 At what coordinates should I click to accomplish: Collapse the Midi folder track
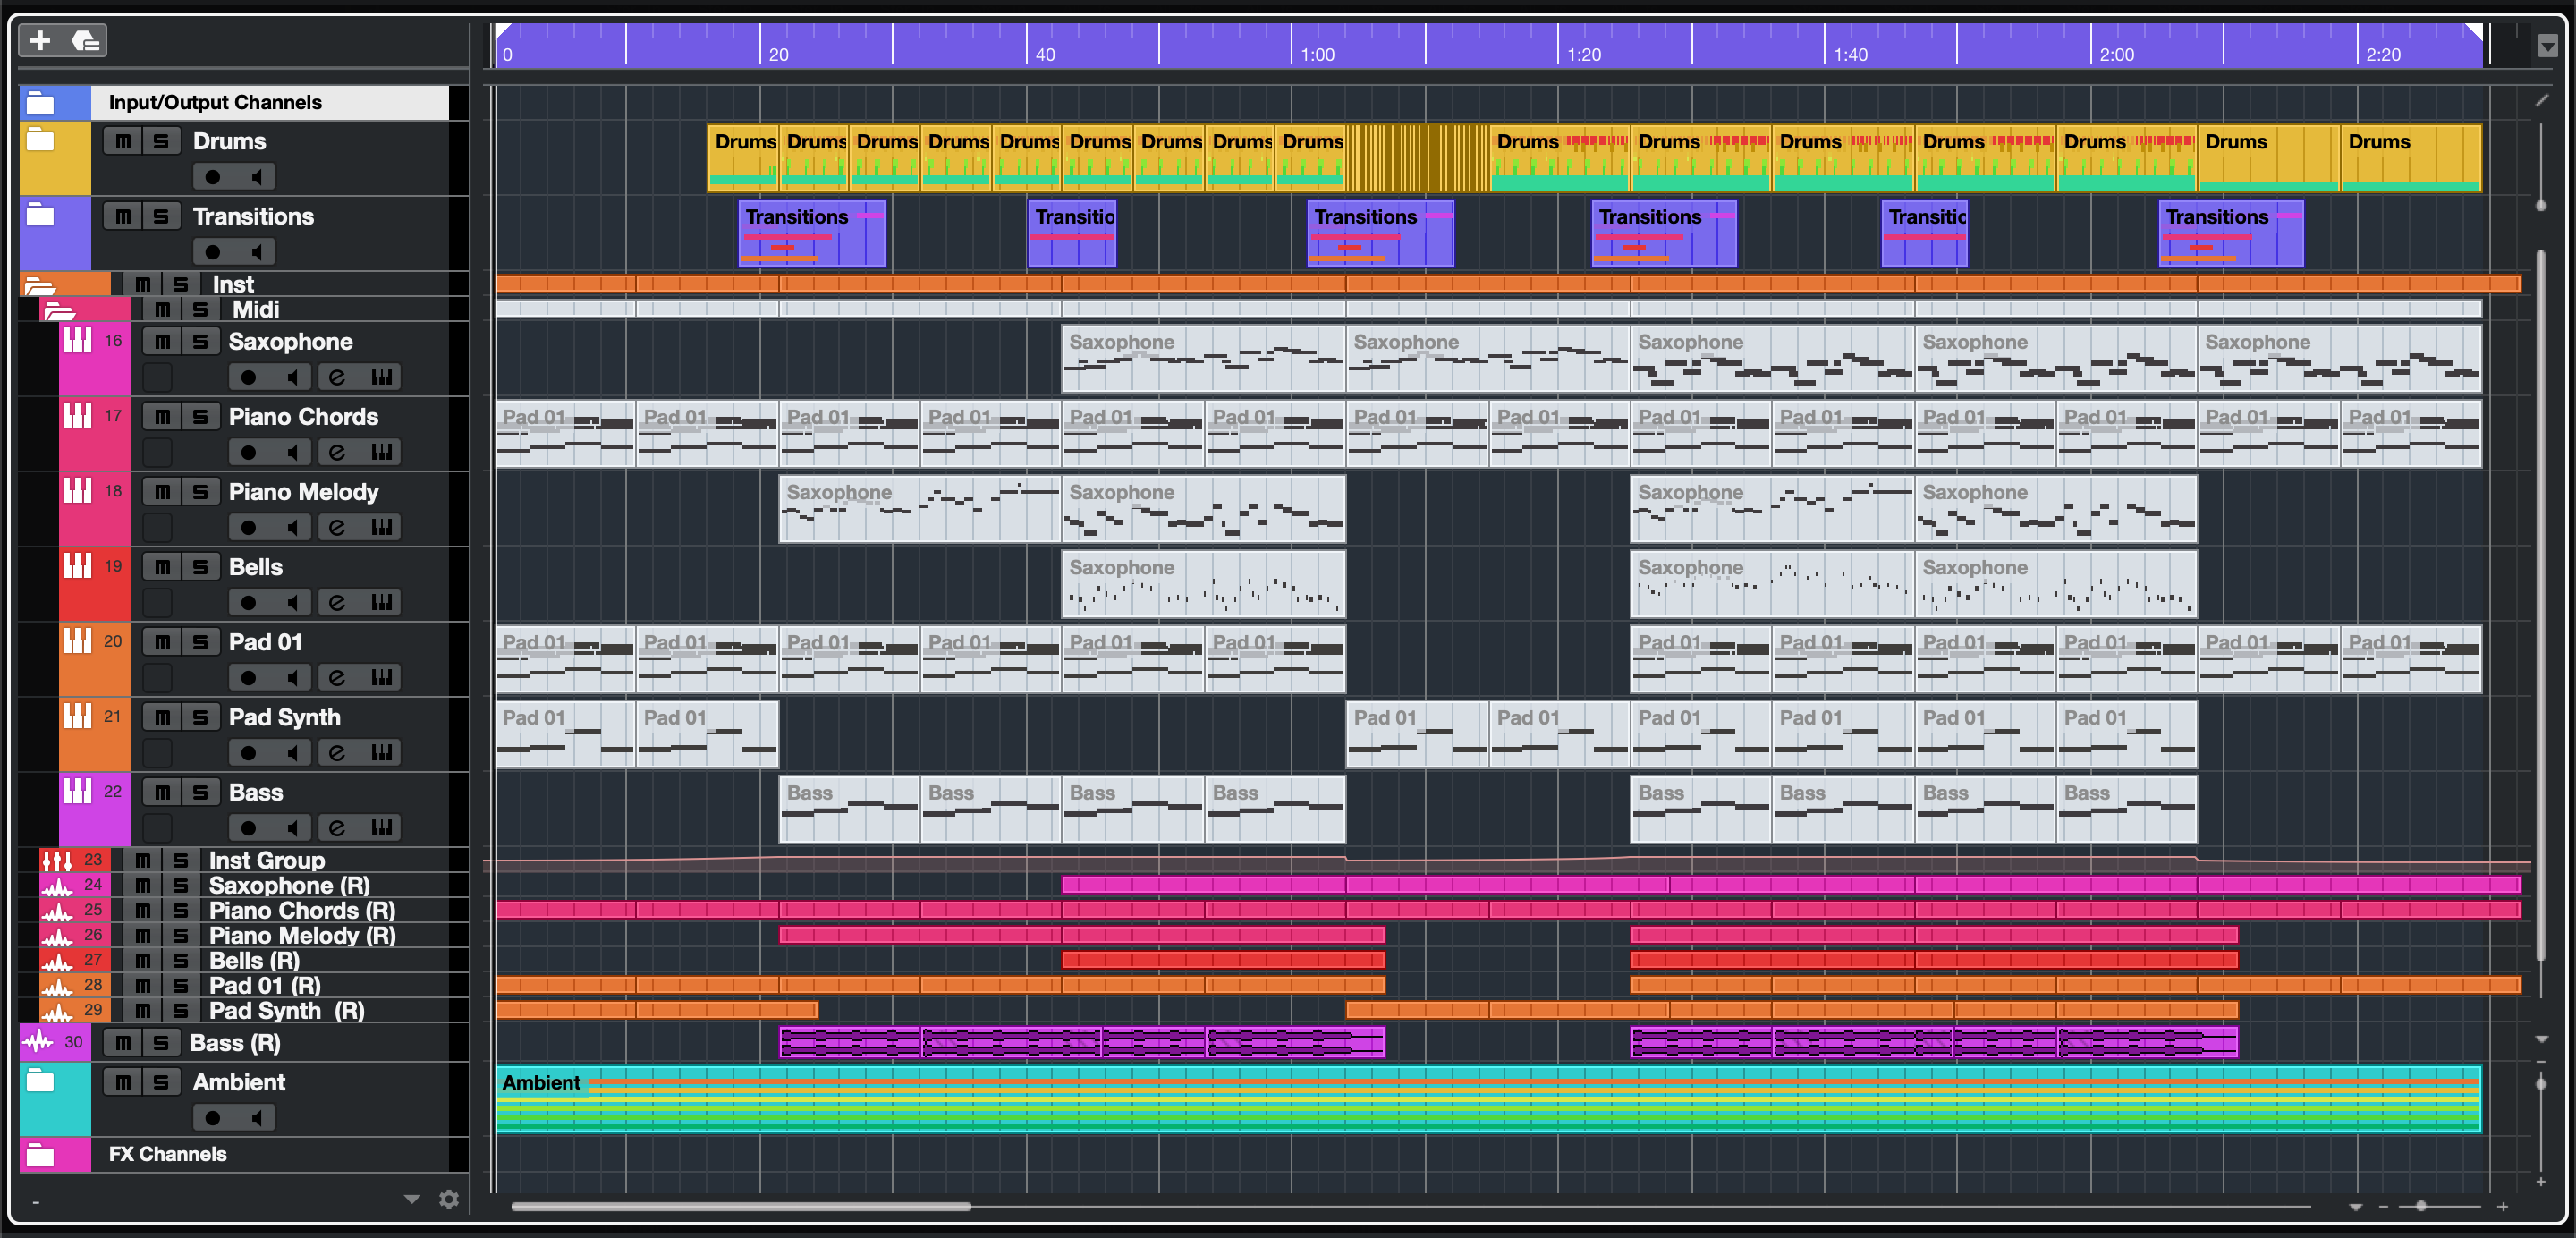pos(59,311)
